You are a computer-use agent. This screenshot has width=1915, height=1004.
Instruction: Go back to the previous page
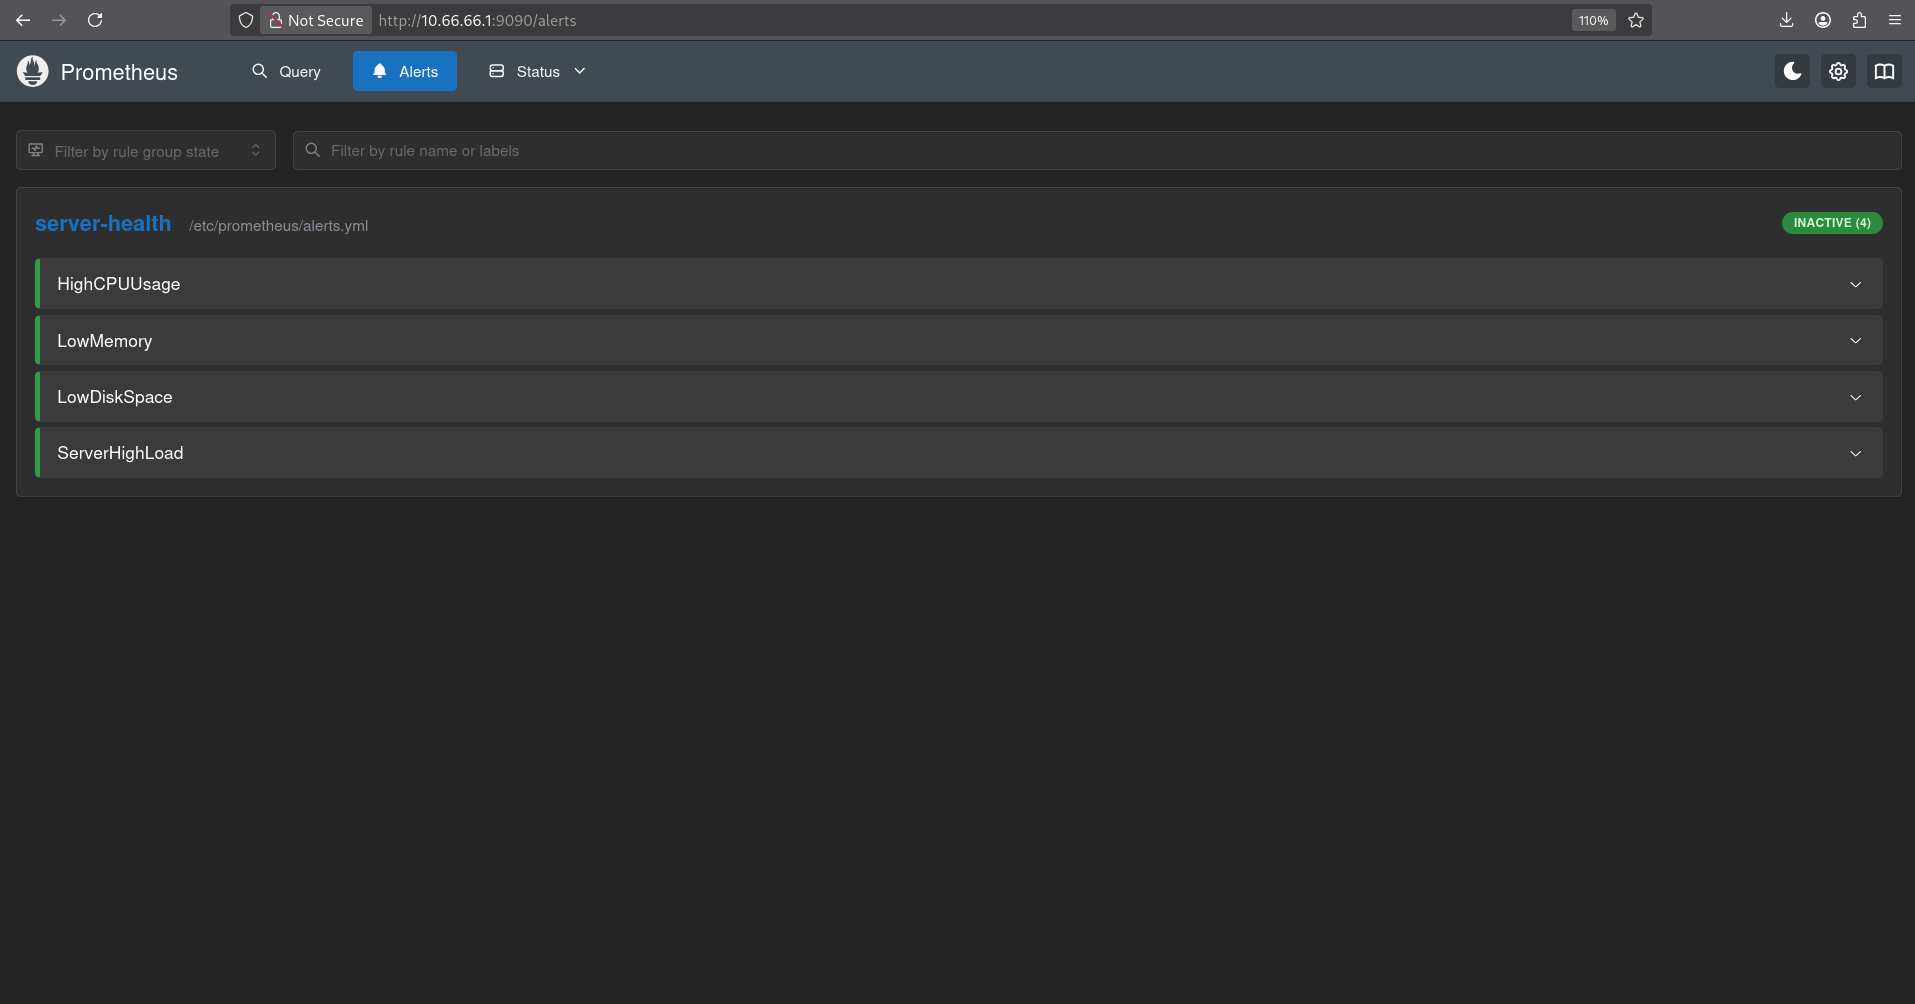click(x=23, y=20)
